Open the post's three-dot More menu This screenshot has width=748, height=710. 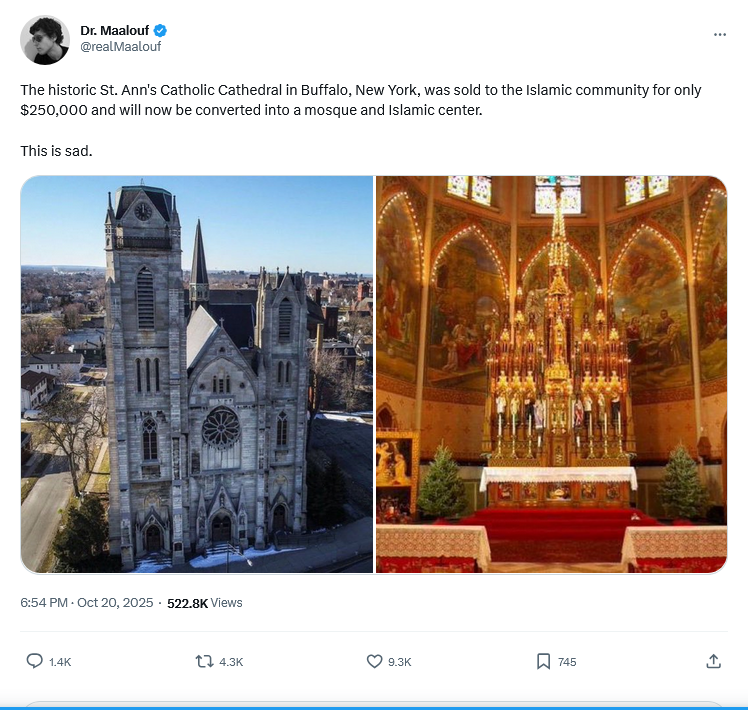pyautogui.click(x=720, y=34)
